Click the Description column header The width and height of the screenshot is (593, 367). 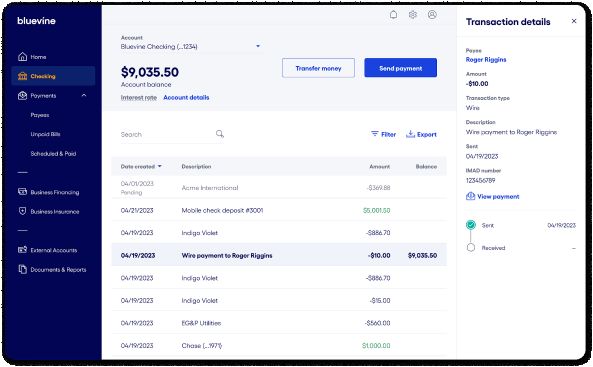pyautogui.click(x=196, y=166)
